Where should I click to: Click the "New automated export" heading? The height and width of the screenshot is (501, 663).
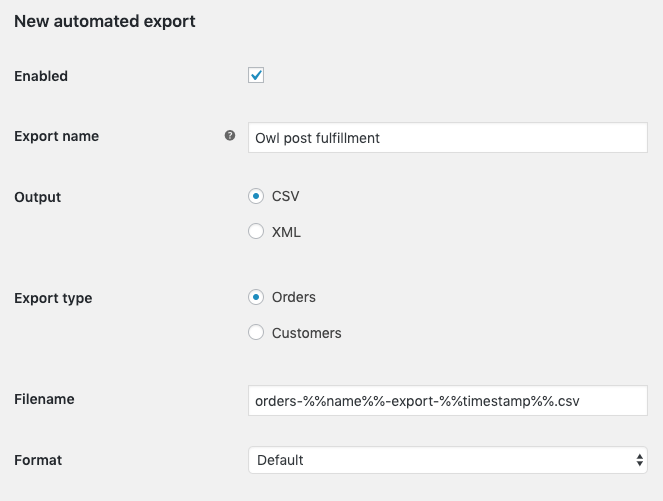pyautogui.click(x=105, y=20)
